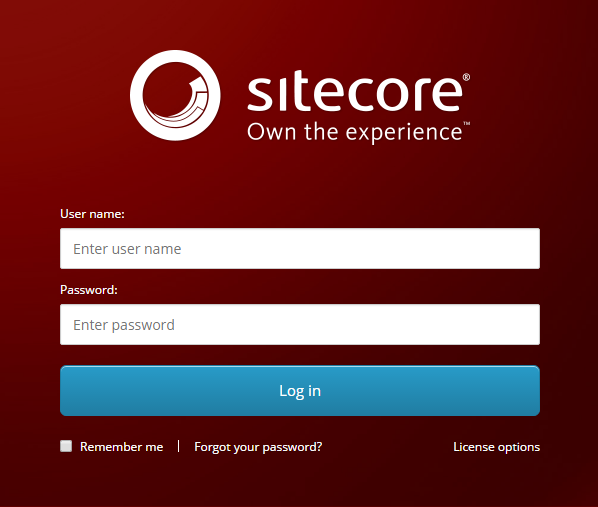The width and height of the screenshot is (598, 507).
Task: Click the TM mark after experience
Action: pos(467,124)
